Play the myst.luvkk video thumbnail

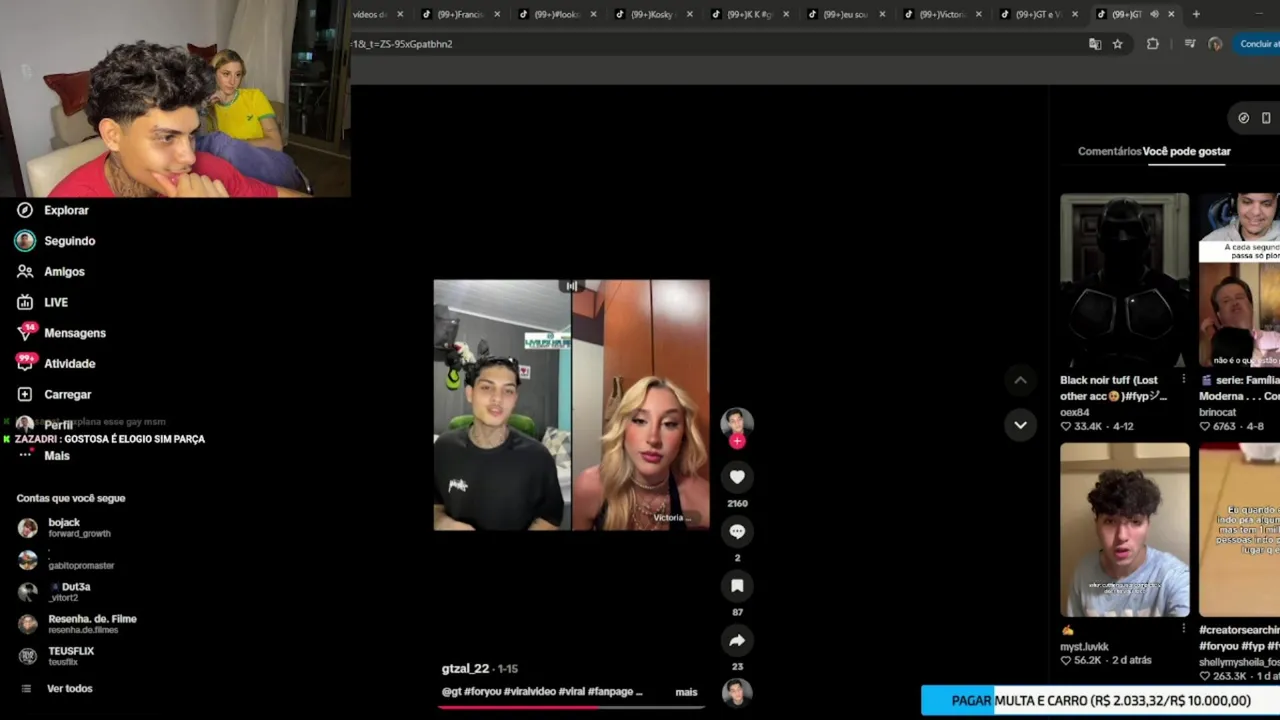point(1124,530)
